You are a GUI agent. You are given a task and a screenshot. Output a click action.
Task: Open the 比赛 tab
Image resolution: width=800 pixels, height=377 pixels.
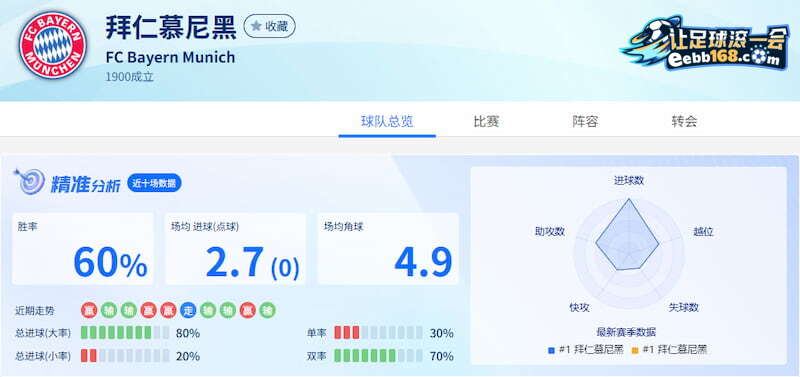point(486,121)
